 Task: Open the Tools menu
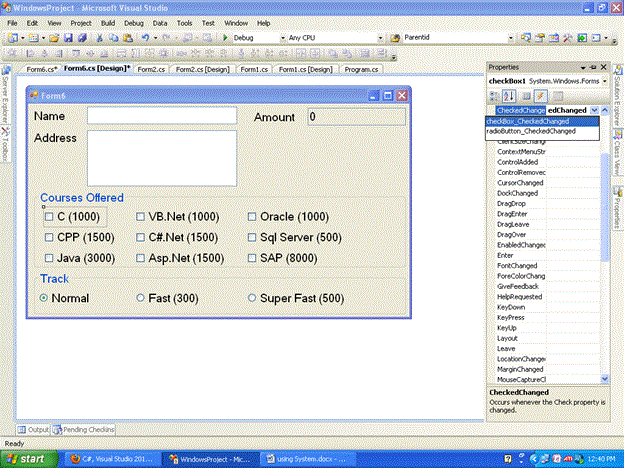pos(184,23)
